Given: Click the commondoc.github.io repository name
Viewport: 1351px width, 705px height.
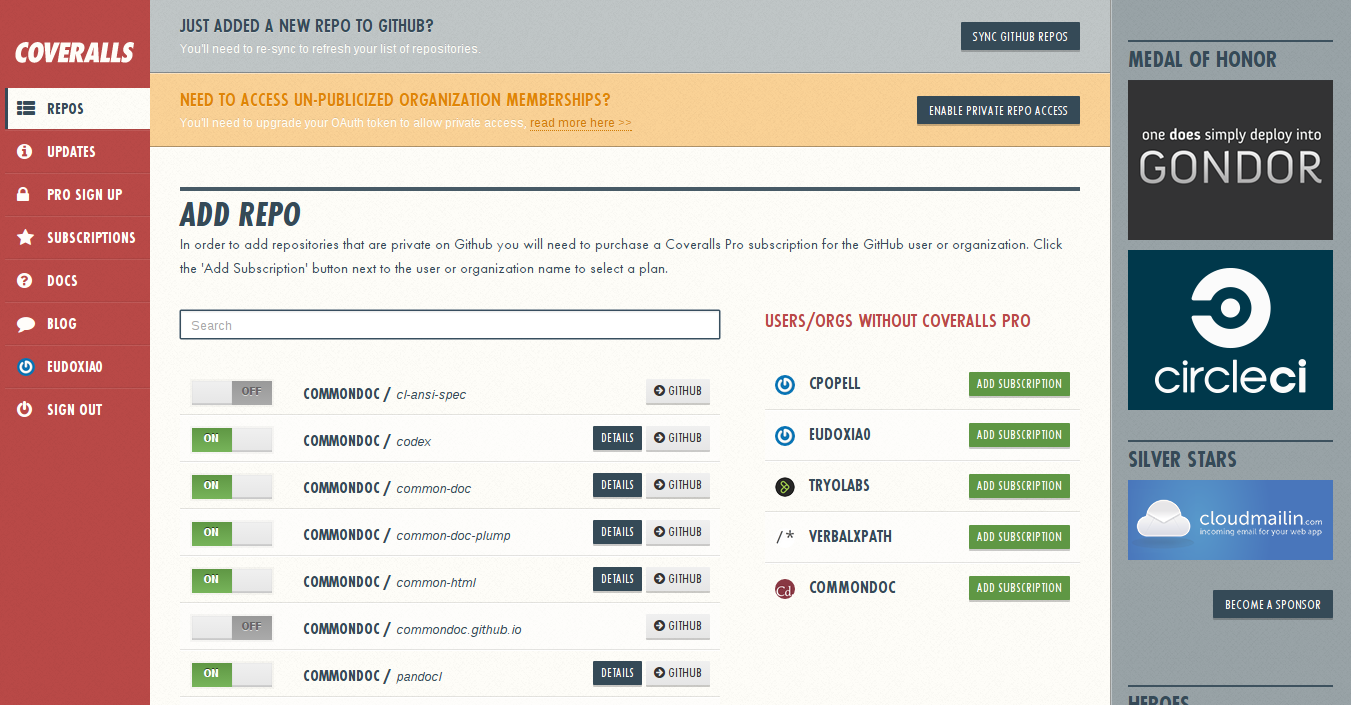Looking at the screenshot, I should coord(459,629).
